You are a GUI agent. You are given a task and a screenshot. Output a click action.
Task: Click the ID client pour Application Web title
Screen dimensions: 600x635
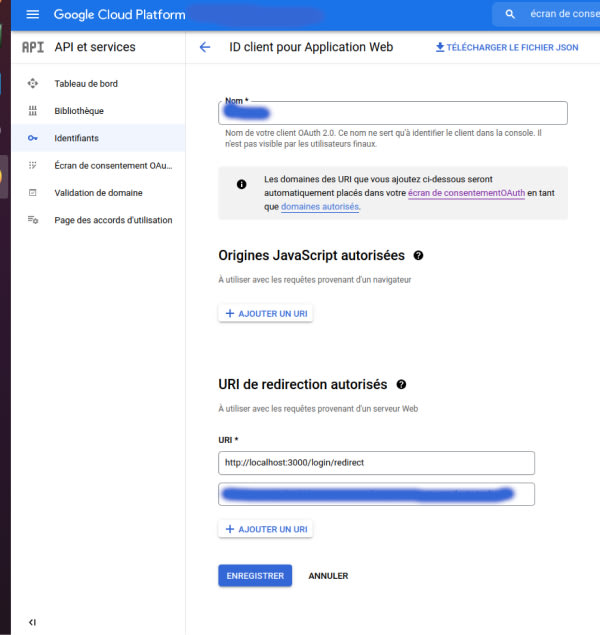[311, 47]
